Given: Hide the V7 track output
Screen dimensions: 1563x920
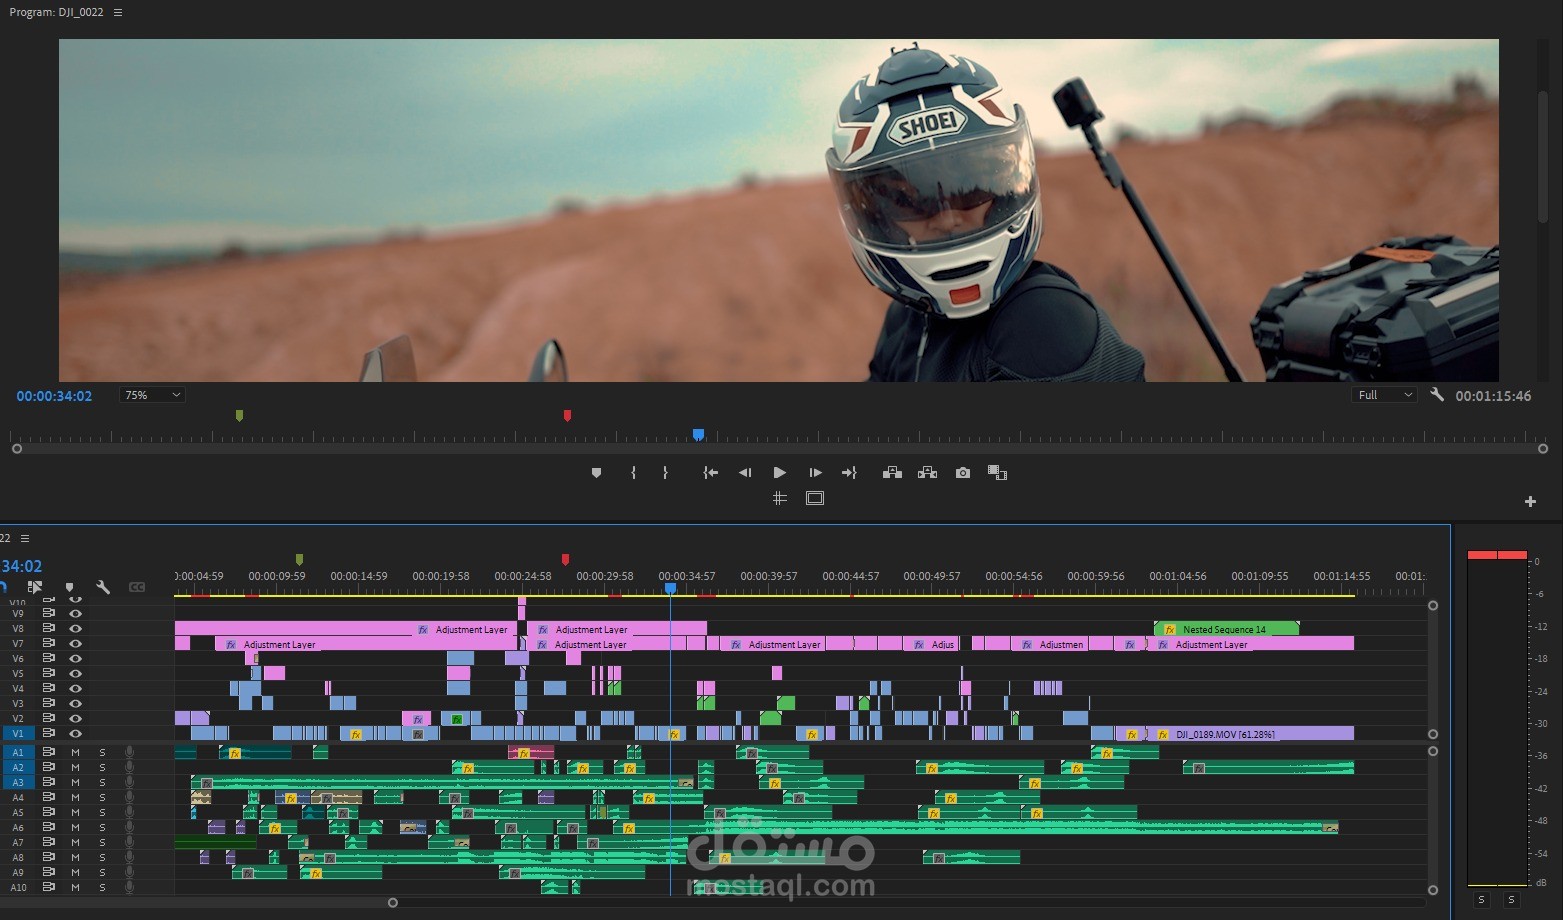Looking at the screenshot, I should (75, 644).
